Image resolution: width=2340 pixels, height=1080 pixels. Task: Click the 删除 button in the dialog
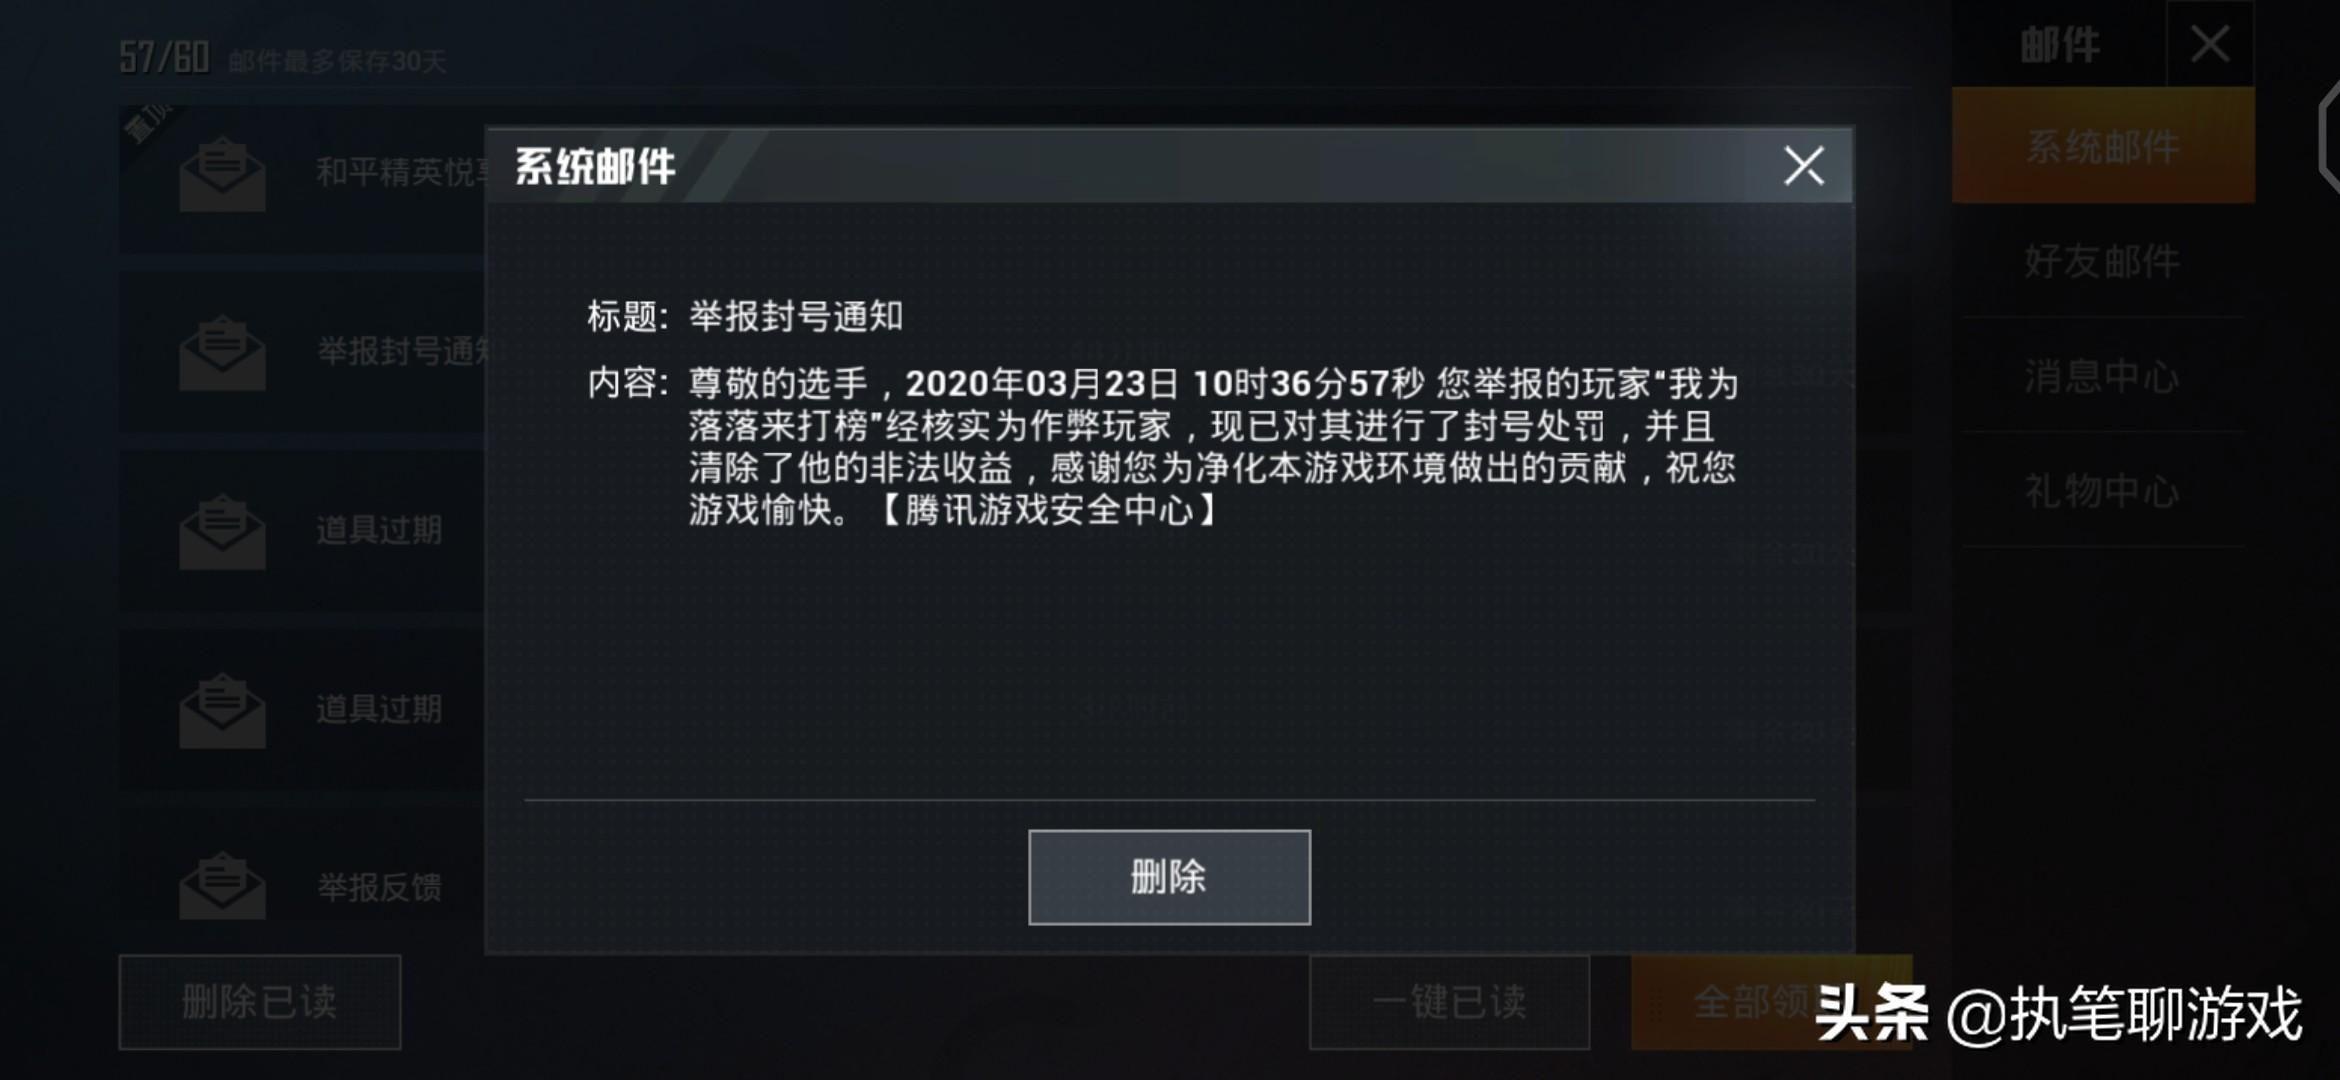1169,877
